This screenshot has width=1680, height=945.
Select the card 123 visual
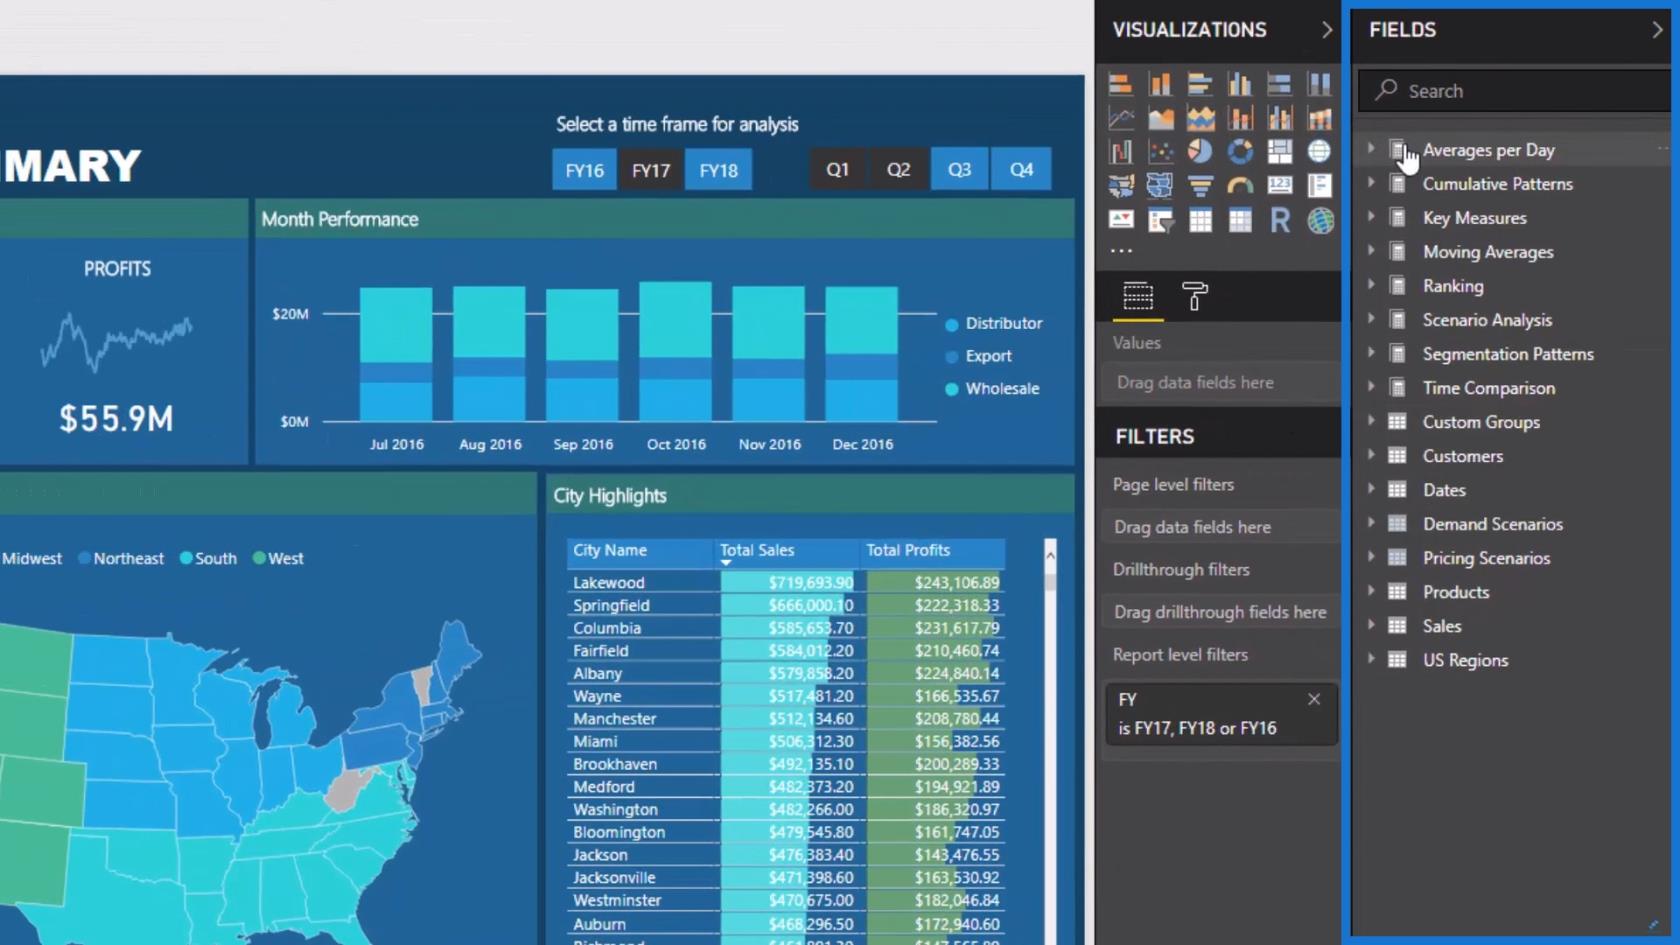click(1280, 186)
